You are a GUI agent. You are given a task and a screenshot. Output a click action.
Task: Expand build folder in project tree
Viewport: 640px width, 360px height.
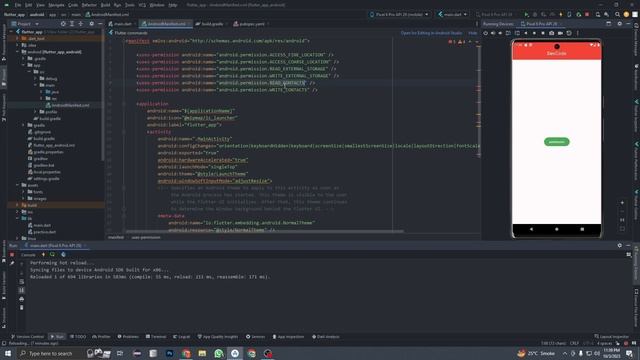coord(18,205)
